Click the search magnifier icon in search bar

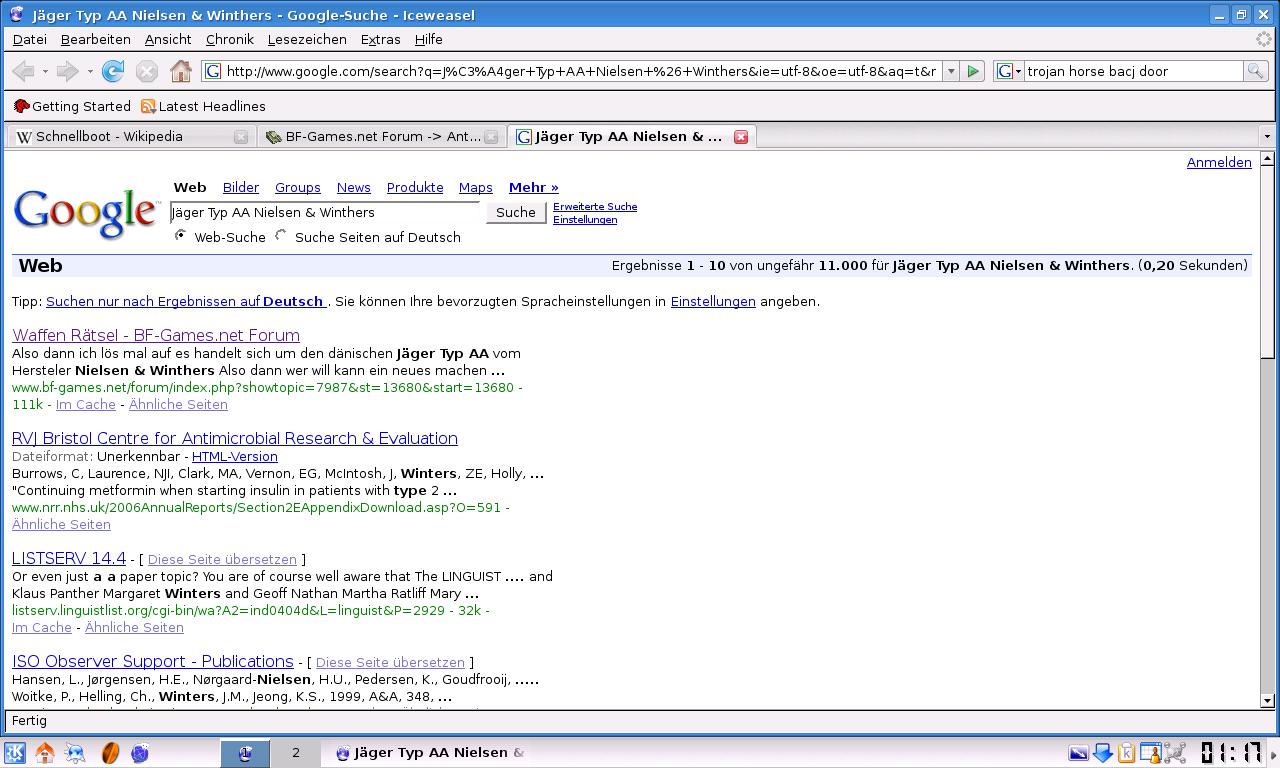click(1254, 71)
